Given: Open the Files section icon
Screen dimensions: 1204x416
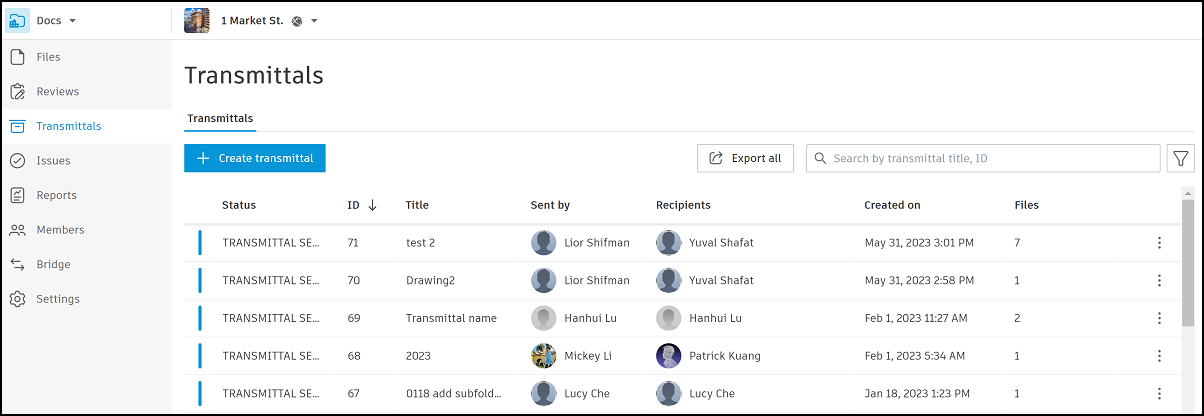Looking at the screenshot, I should pos(18,57).
